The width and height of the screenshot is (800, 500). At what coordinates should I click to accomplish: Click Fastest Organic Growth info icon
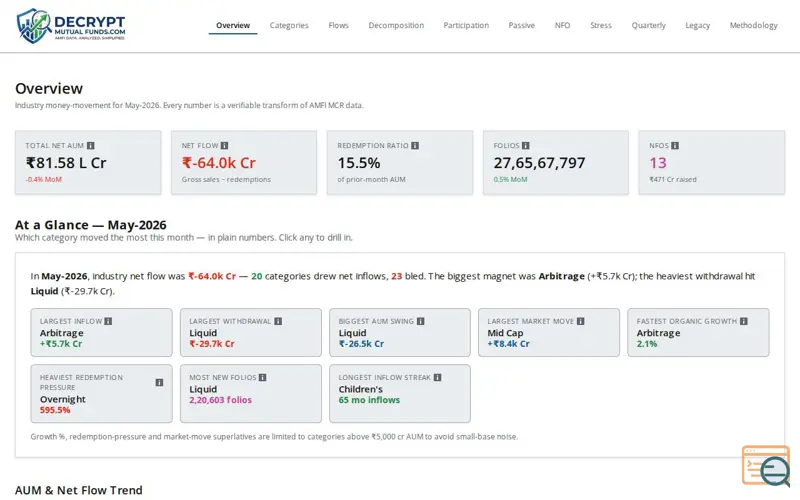(744, 321)
